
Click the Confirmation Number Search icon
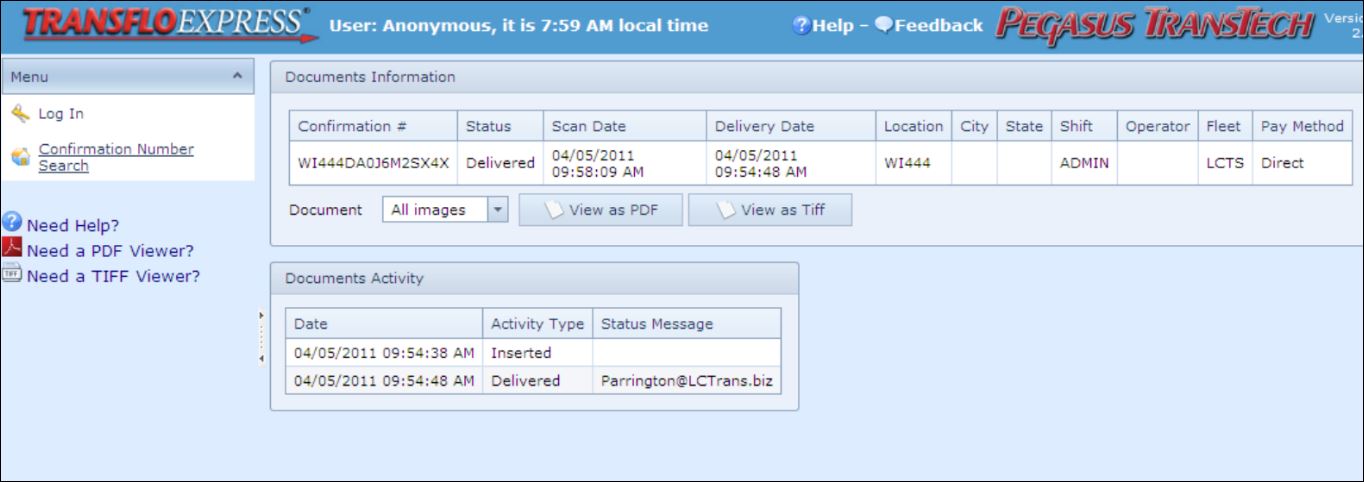(x=19, y=157)
